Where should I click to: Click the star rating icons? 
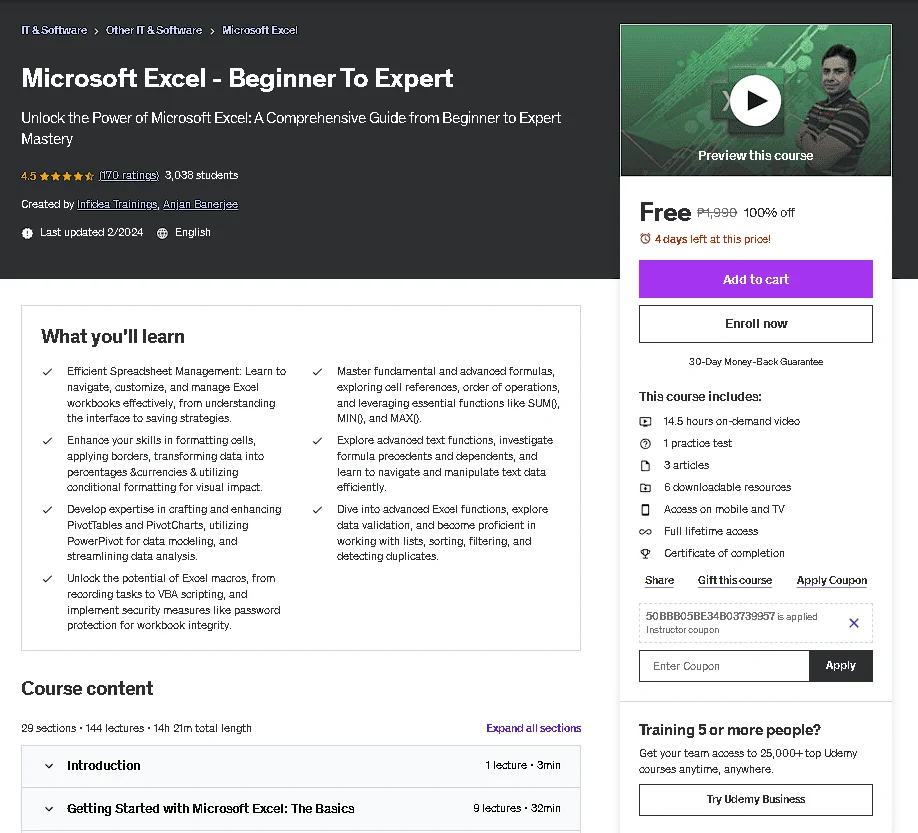67,176
